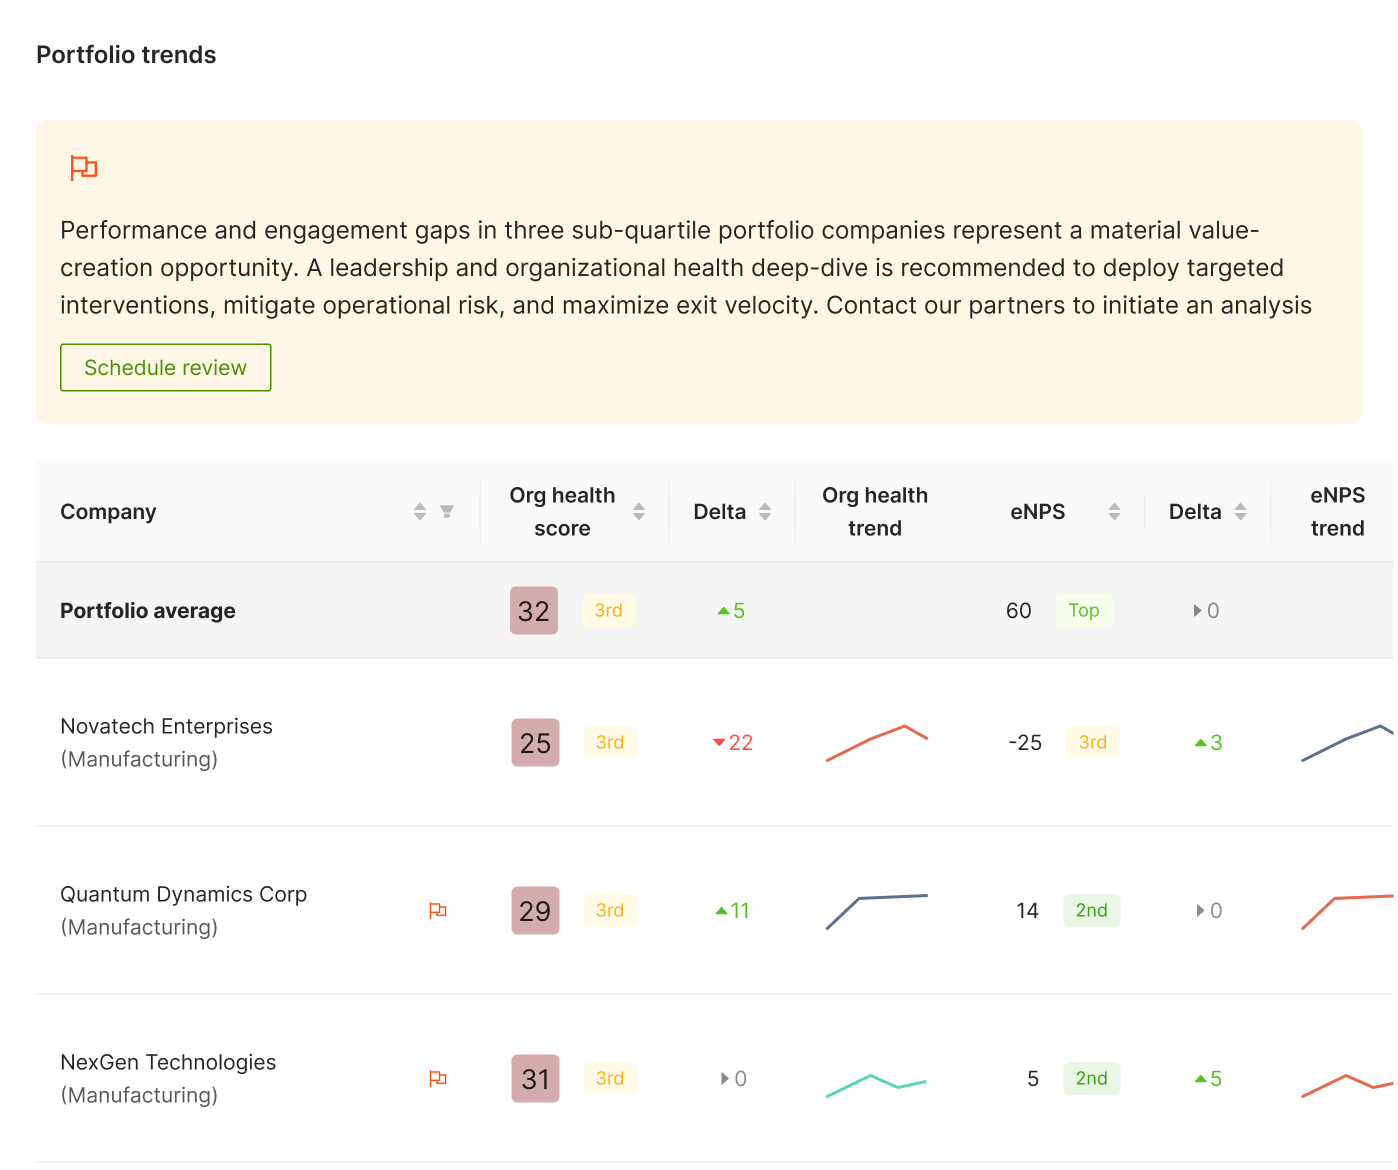The image size is (1398, 1170).
Task: Open the Company column filter icon
Action: pos(447,512)
